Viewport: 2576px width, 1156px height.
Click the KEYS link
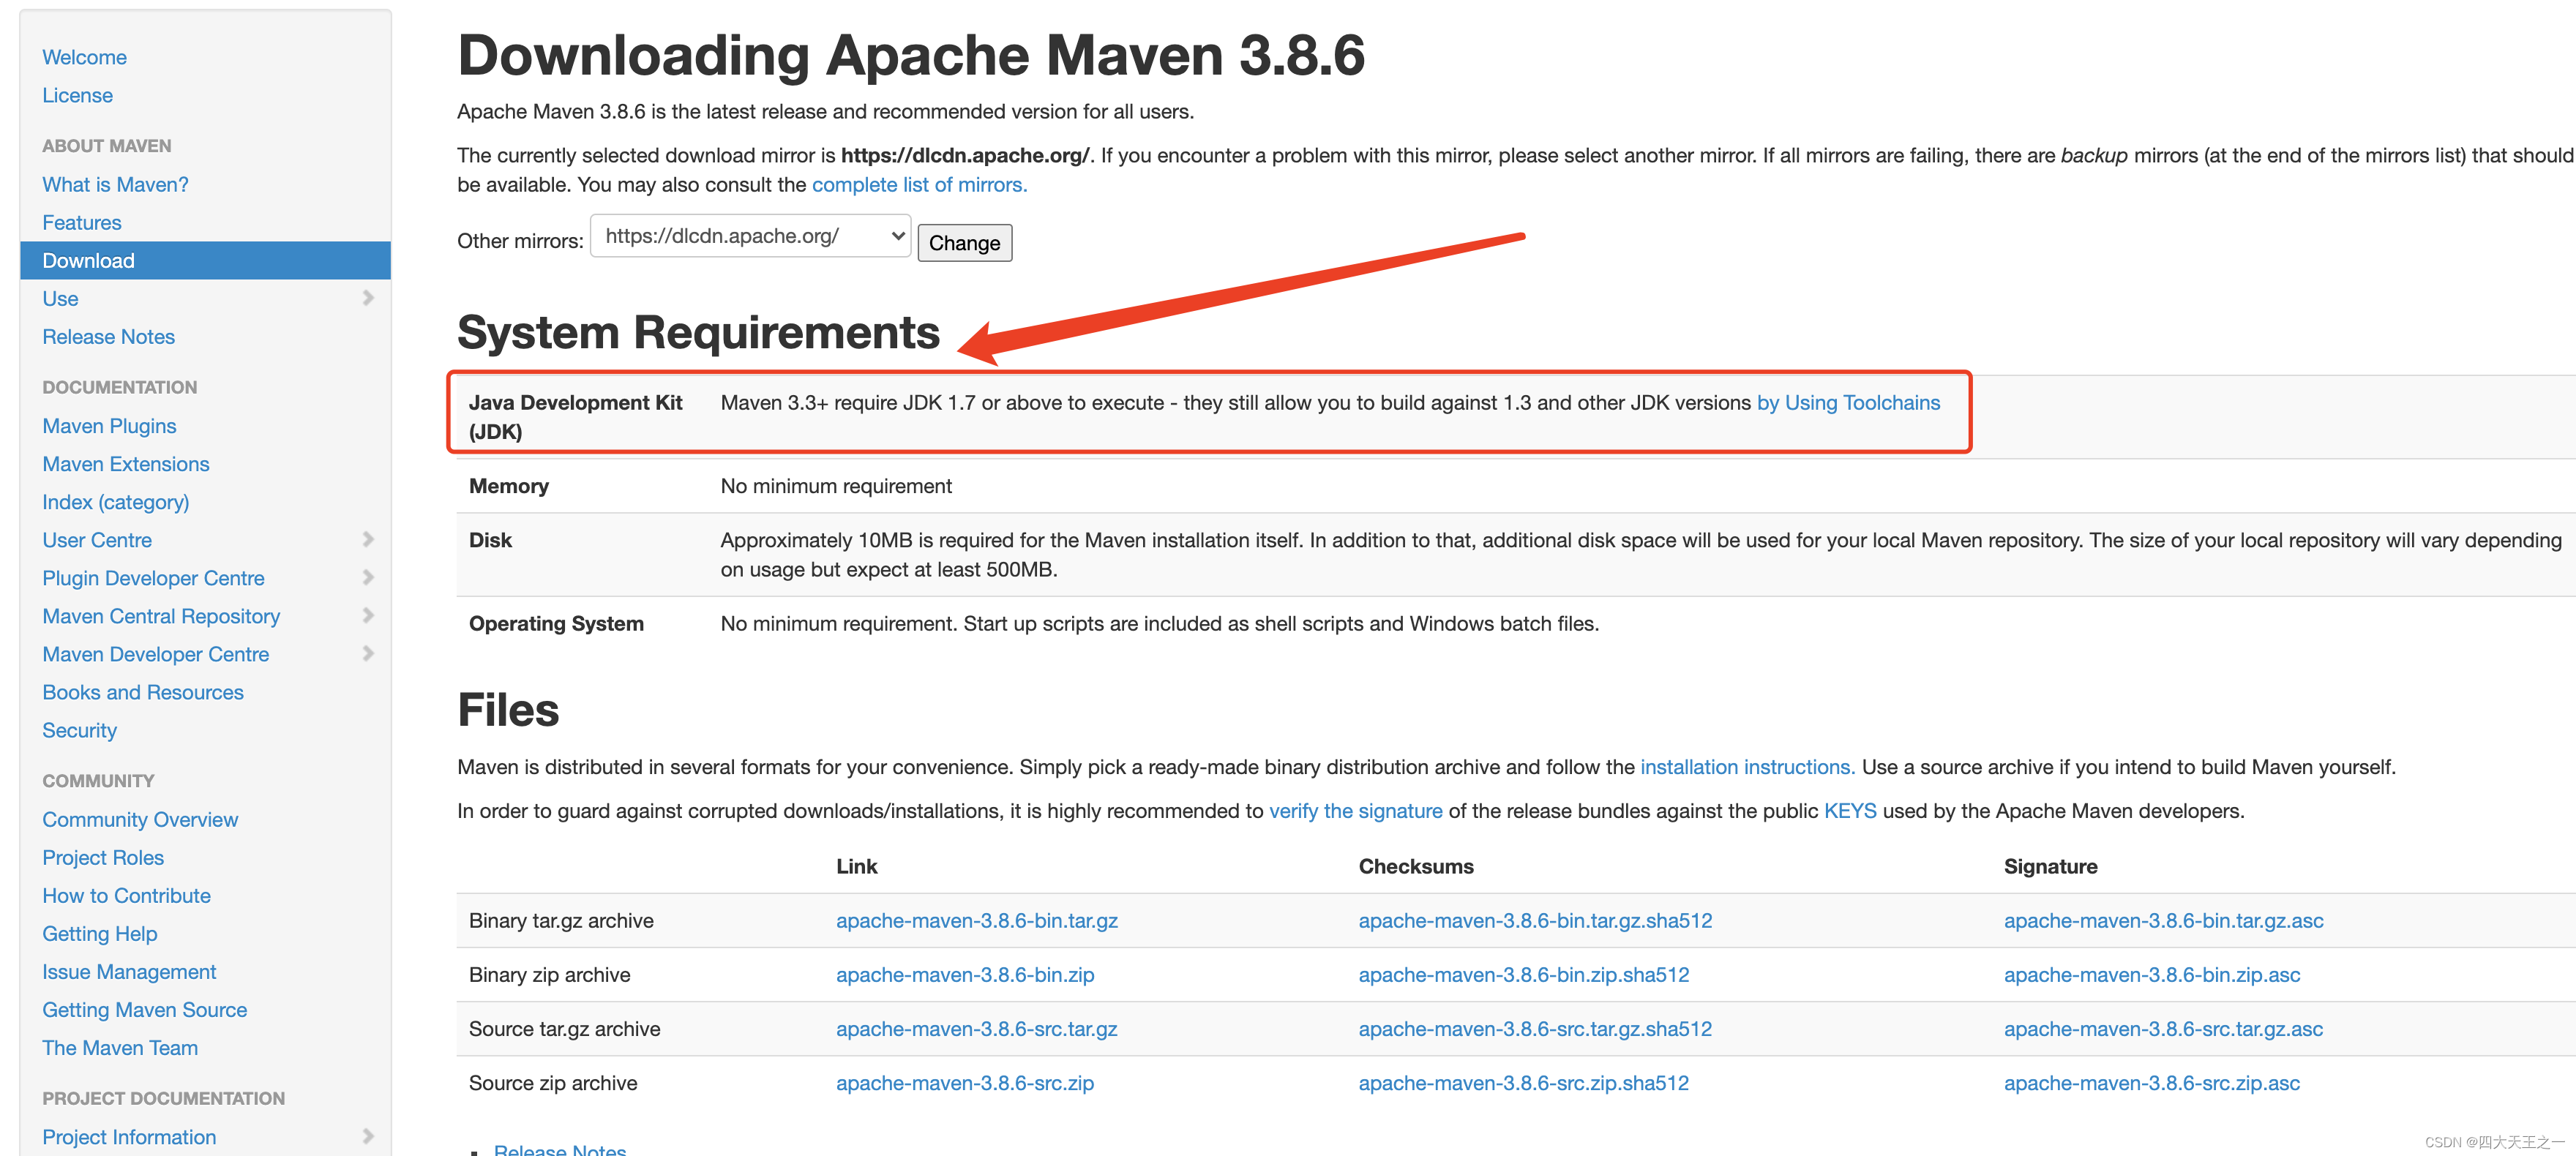pos(1849,811)
